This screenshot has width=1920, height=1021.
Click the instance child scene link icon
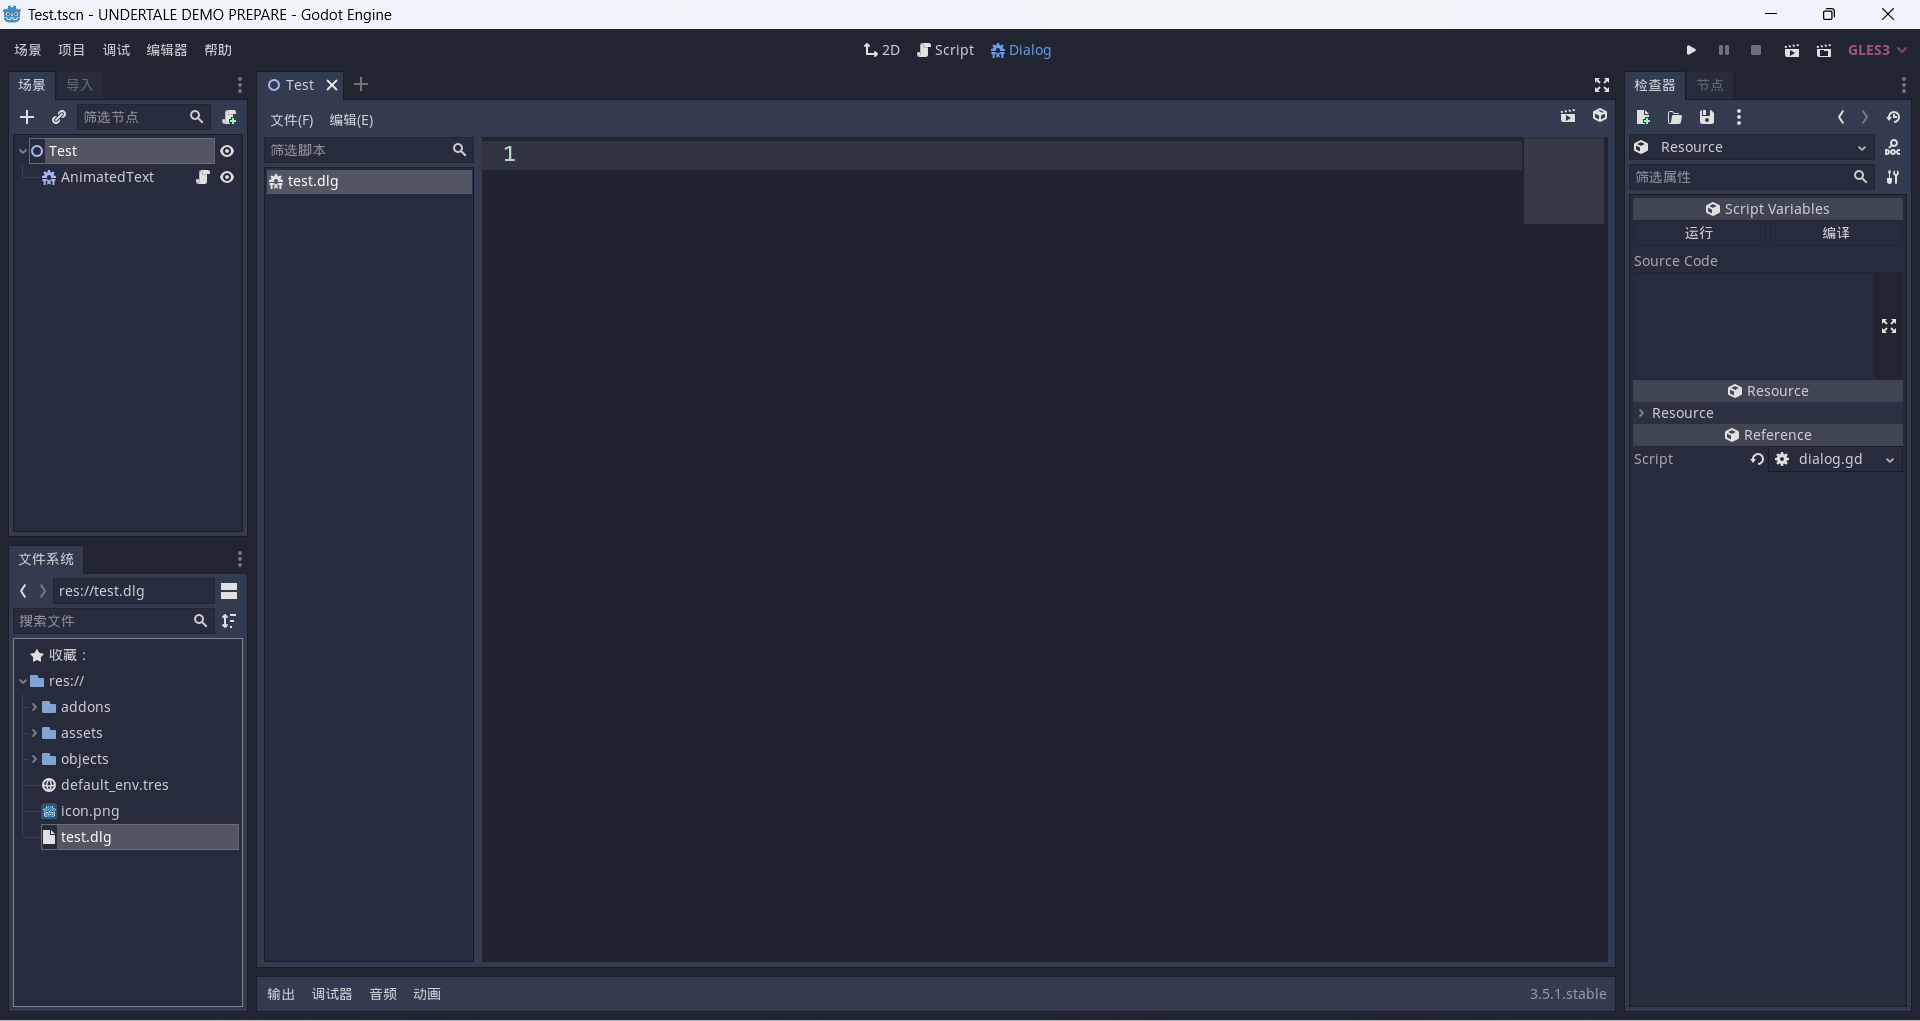point(59,117)
